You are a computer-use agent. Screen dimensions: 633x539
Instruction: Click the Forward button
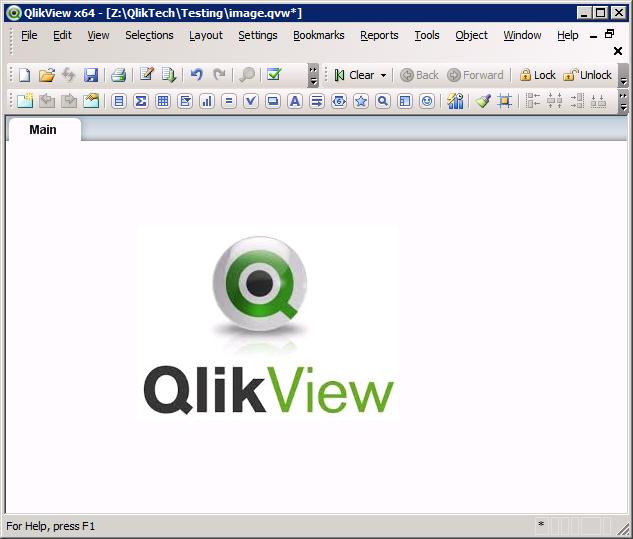point(476,75)
